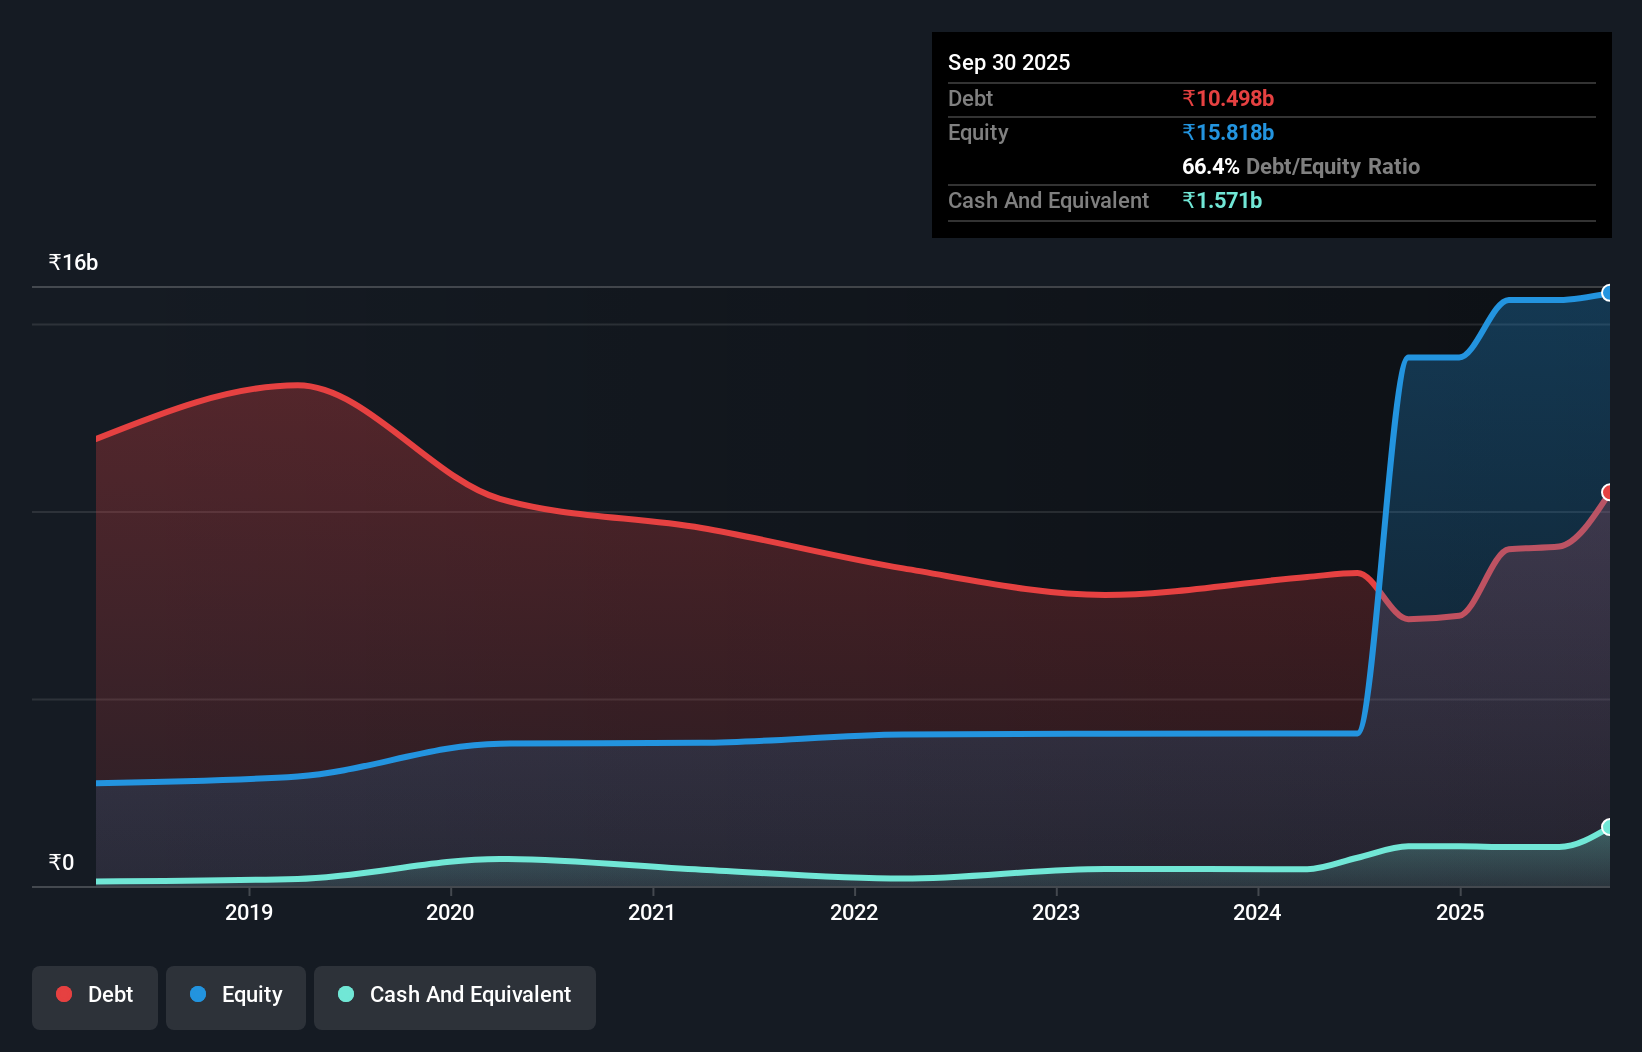1642x1052 pixels.
Task: Expand the Sep 30 2025 tooltip panel
Action: point(1009,62)
